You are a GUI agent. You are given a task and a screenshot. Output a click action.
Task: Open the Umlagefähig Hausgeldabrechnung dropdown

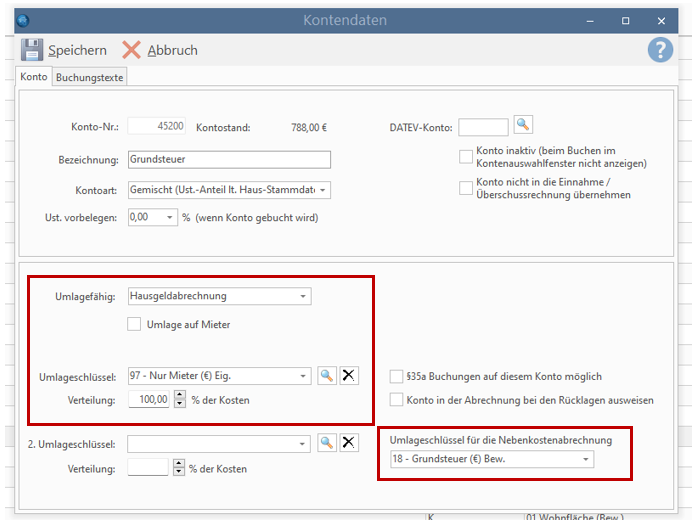303,296
